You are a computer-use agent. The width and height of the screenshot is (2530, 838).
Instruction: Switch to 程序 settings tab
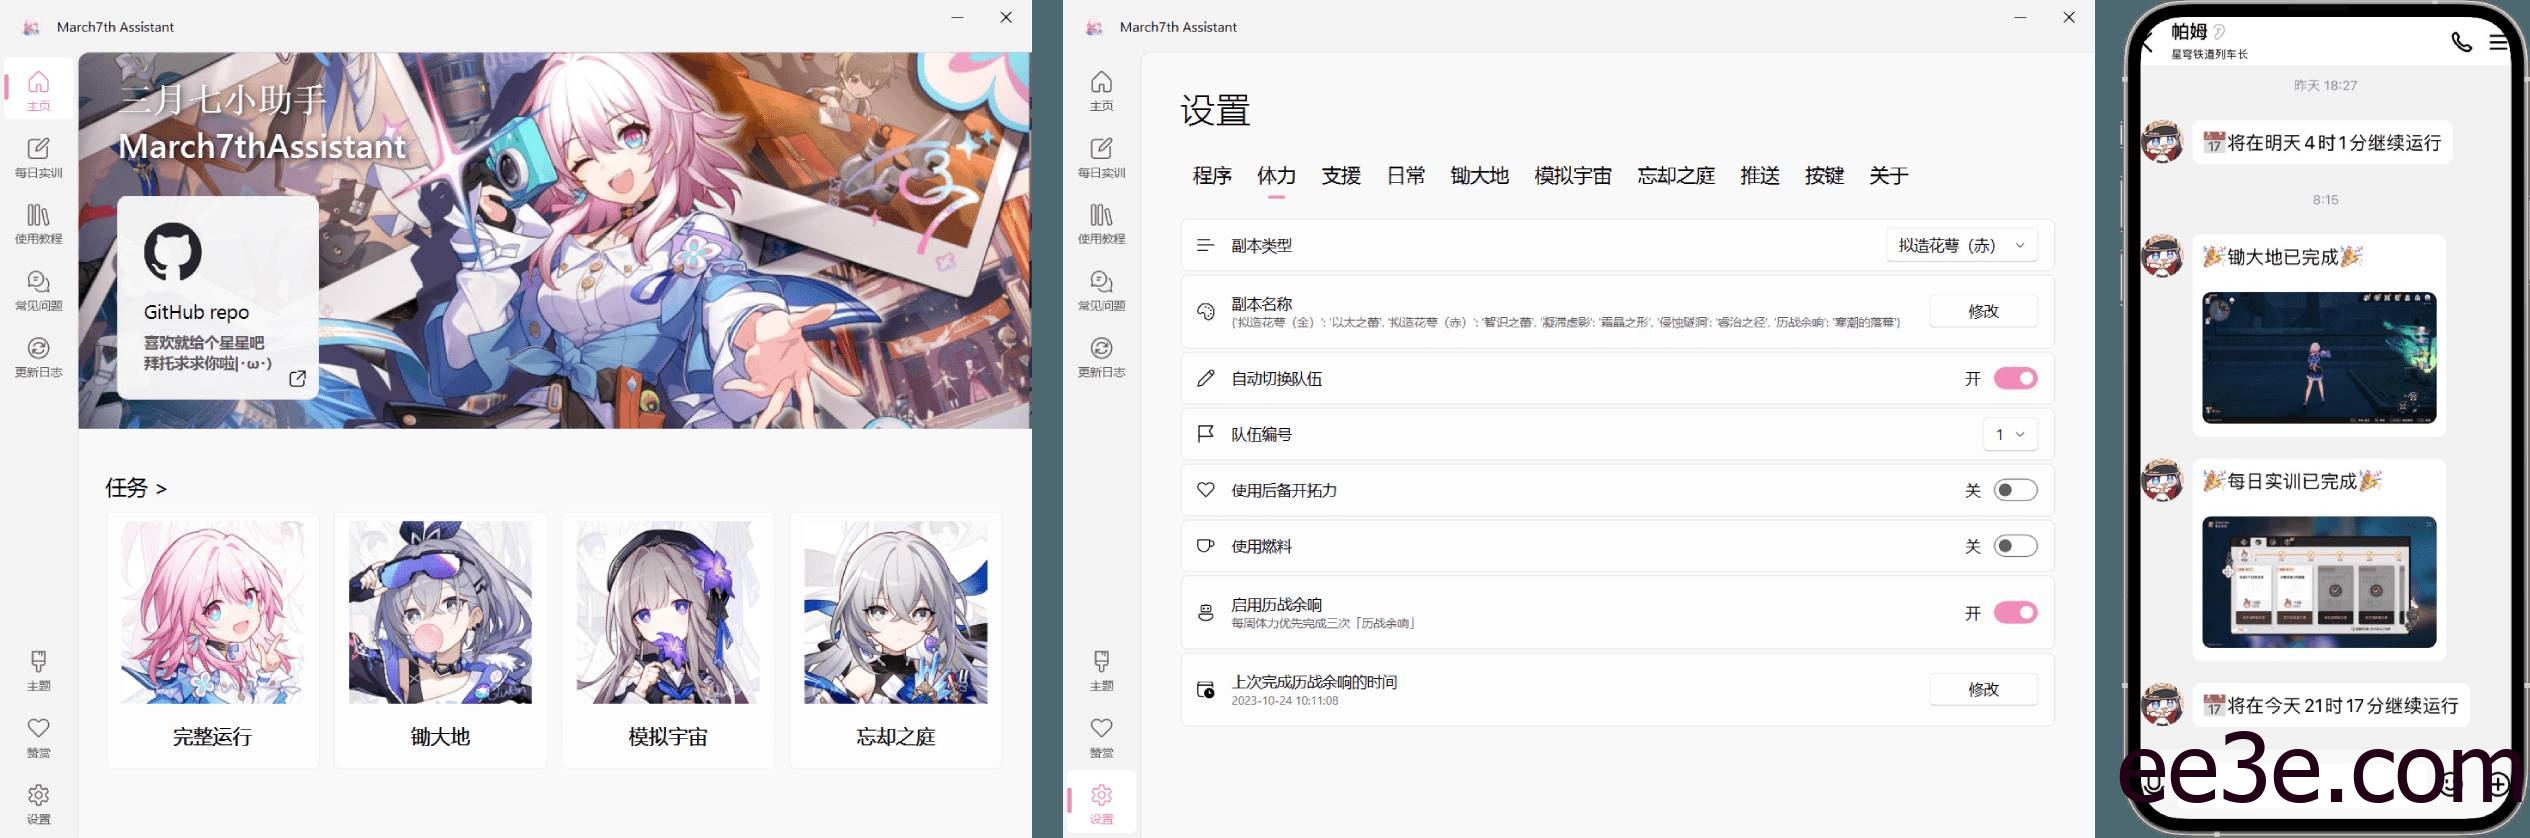pos(1212,176)
